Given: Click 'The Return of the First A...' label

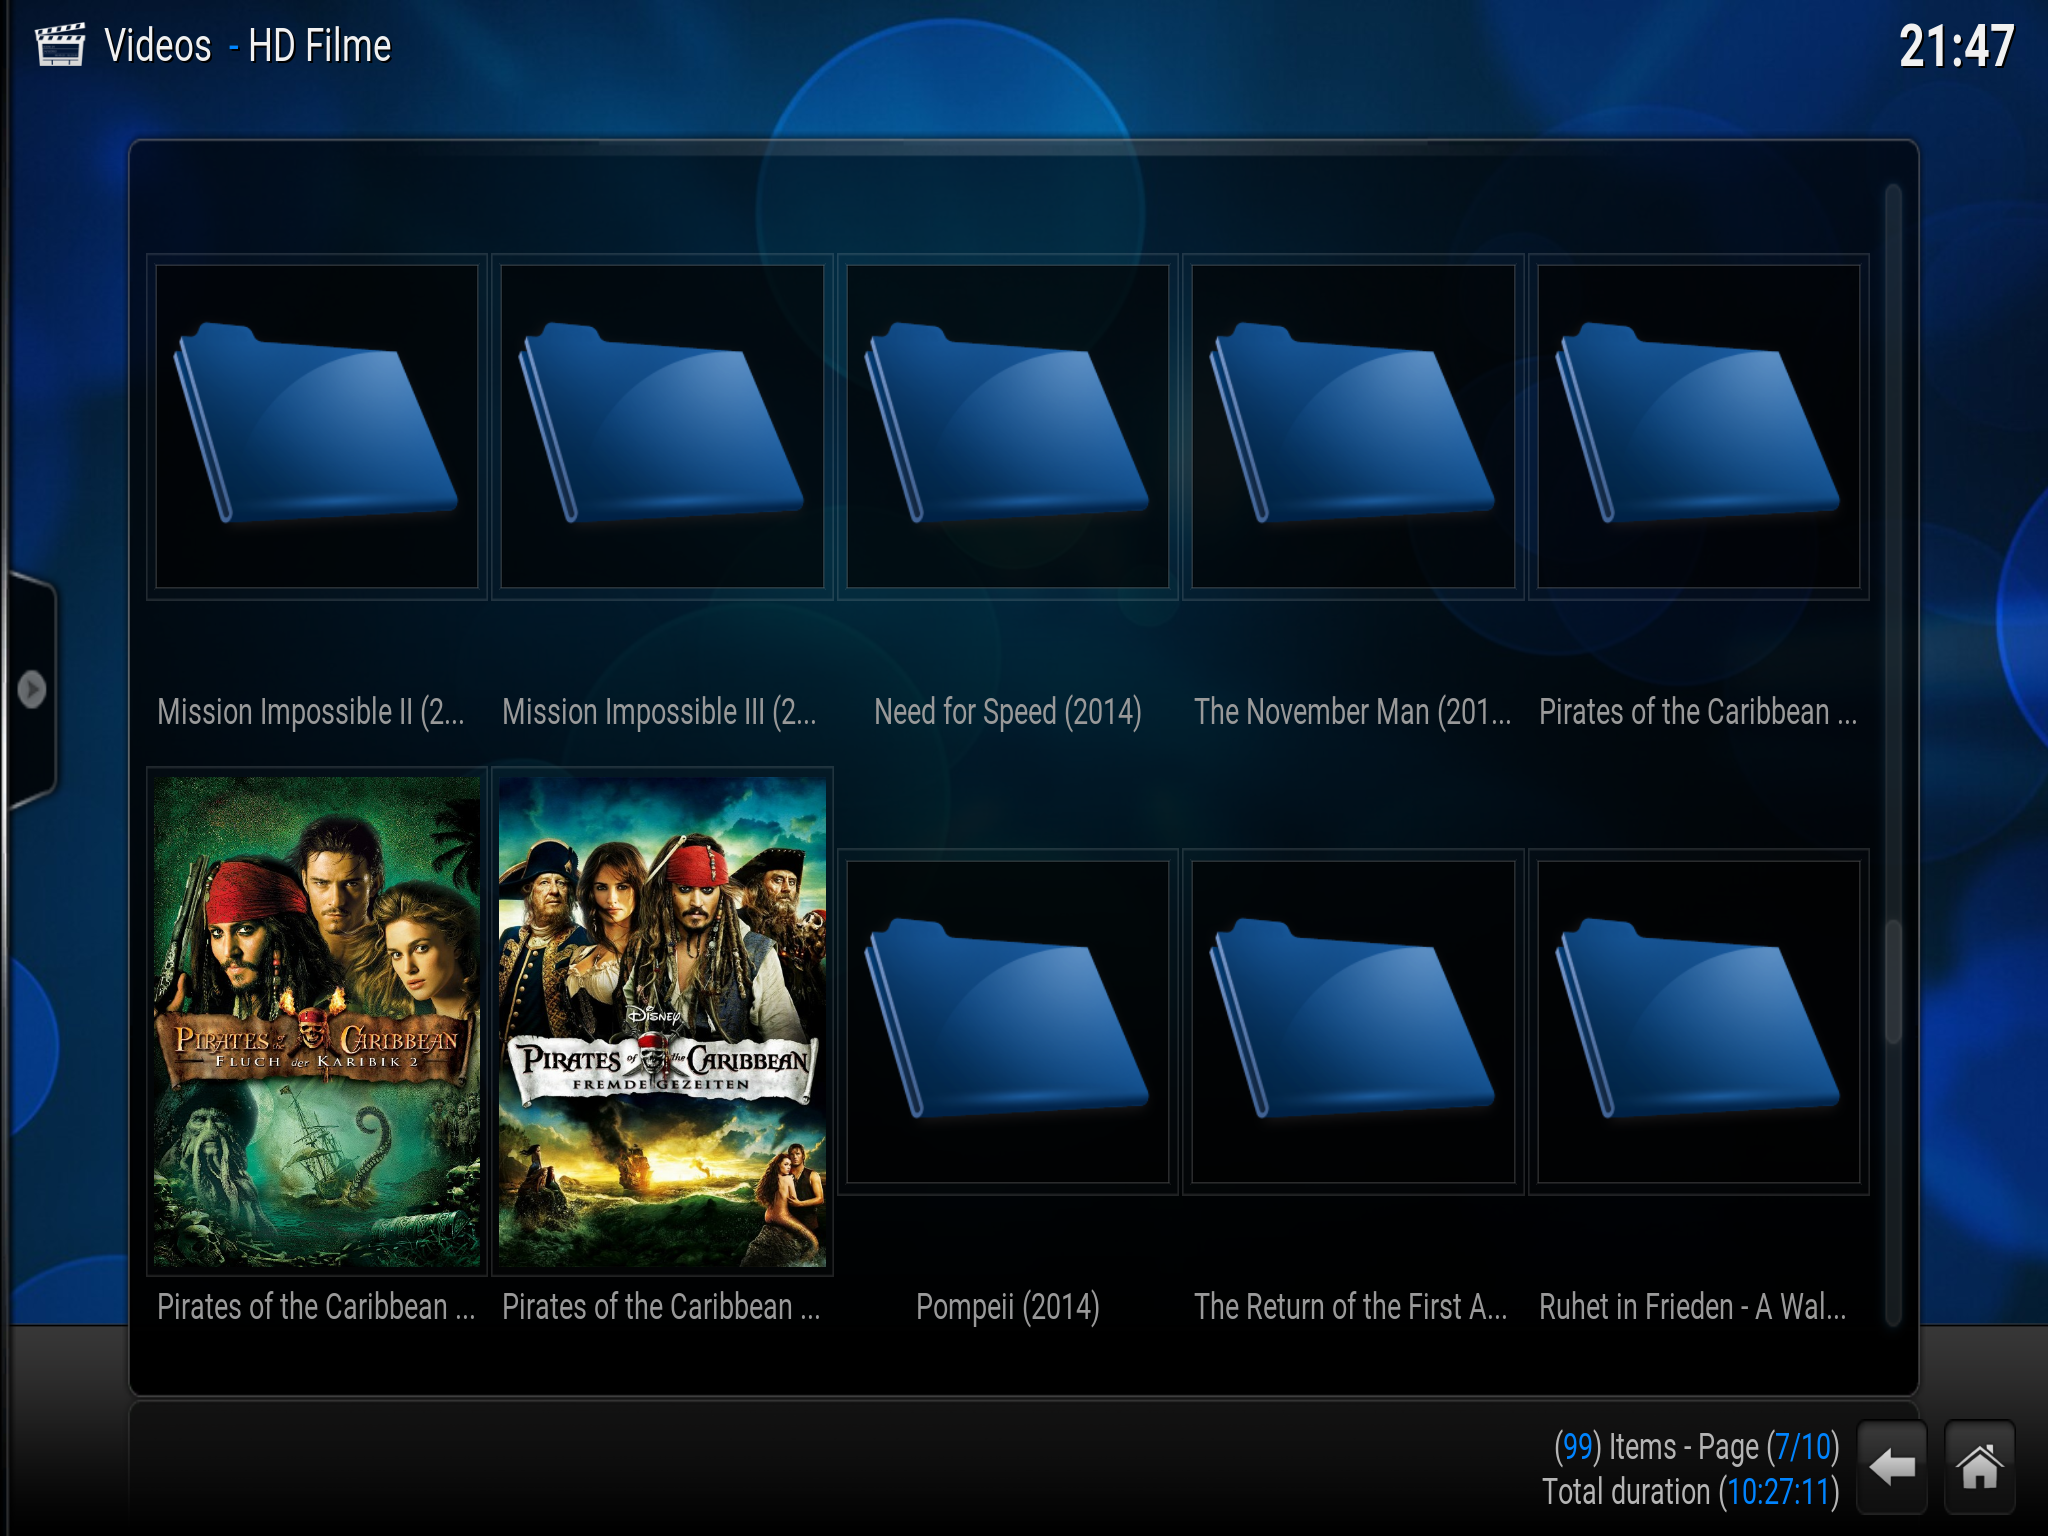Looking at the screenshot, I should coord(1351,1307).
